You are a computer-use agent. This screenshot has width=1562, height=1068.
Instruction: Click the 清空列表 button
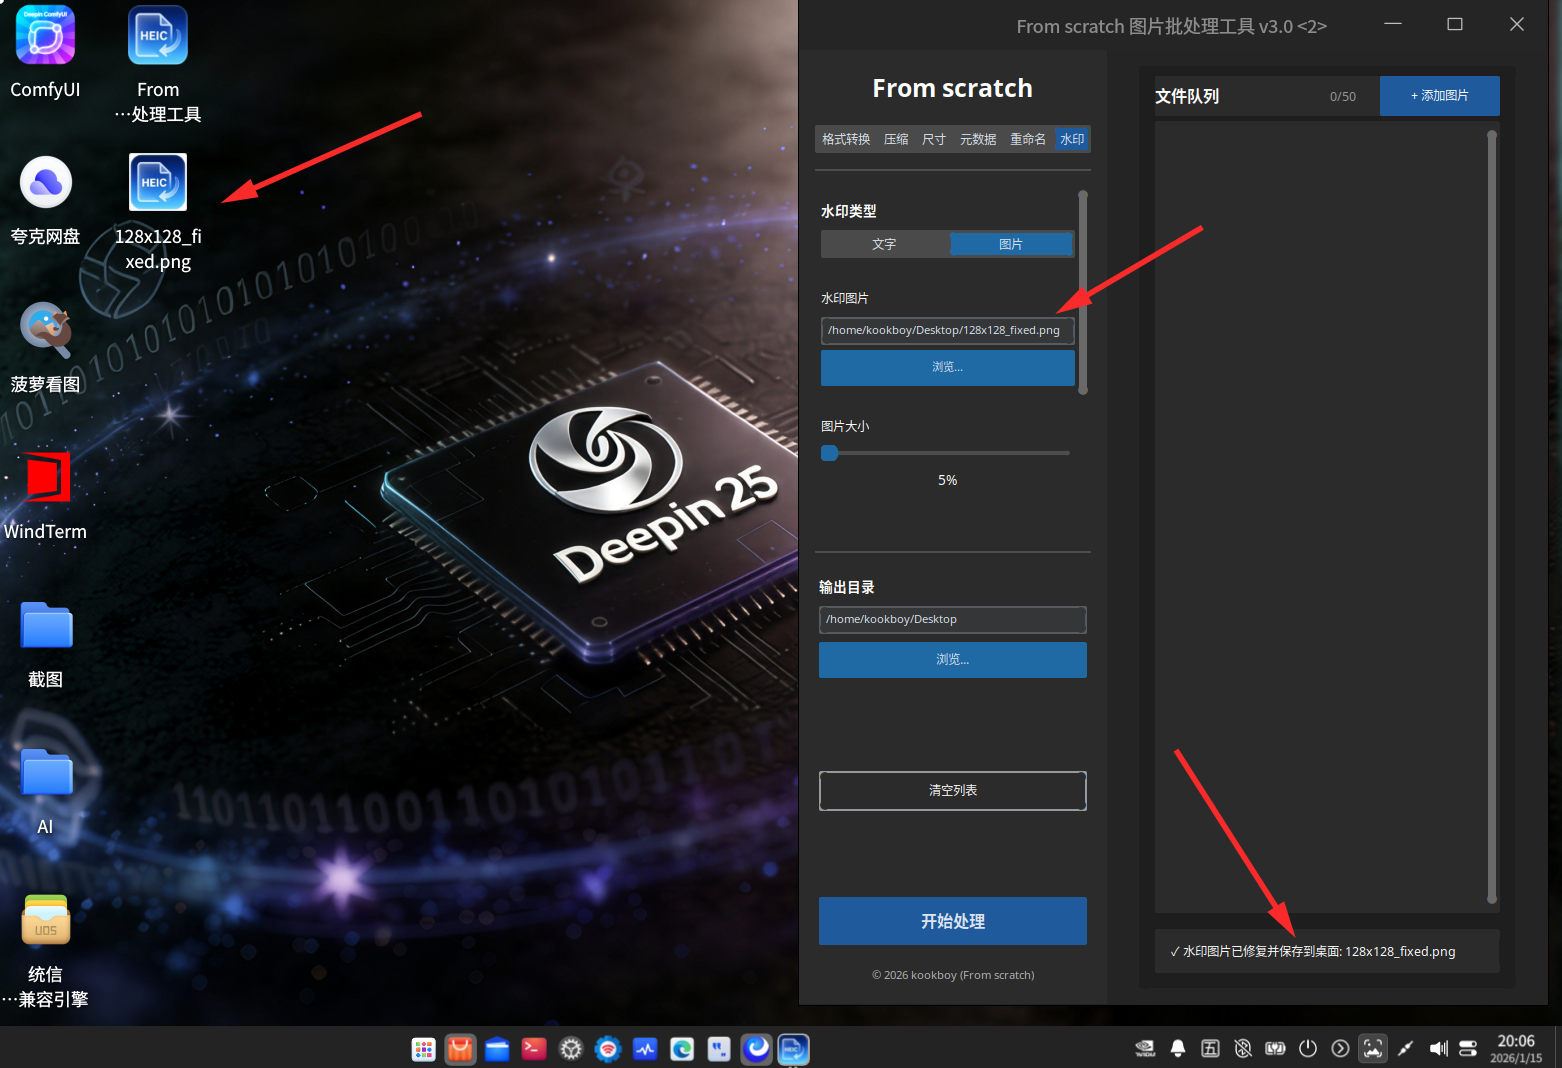[953, 790]
